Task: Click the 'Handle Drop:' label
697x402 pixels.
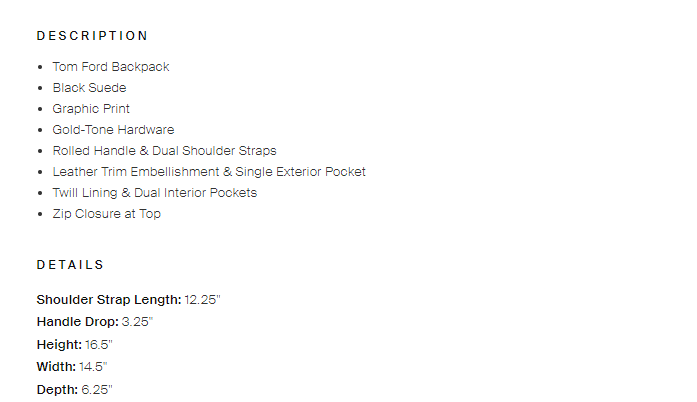Action: click(77, 322)
